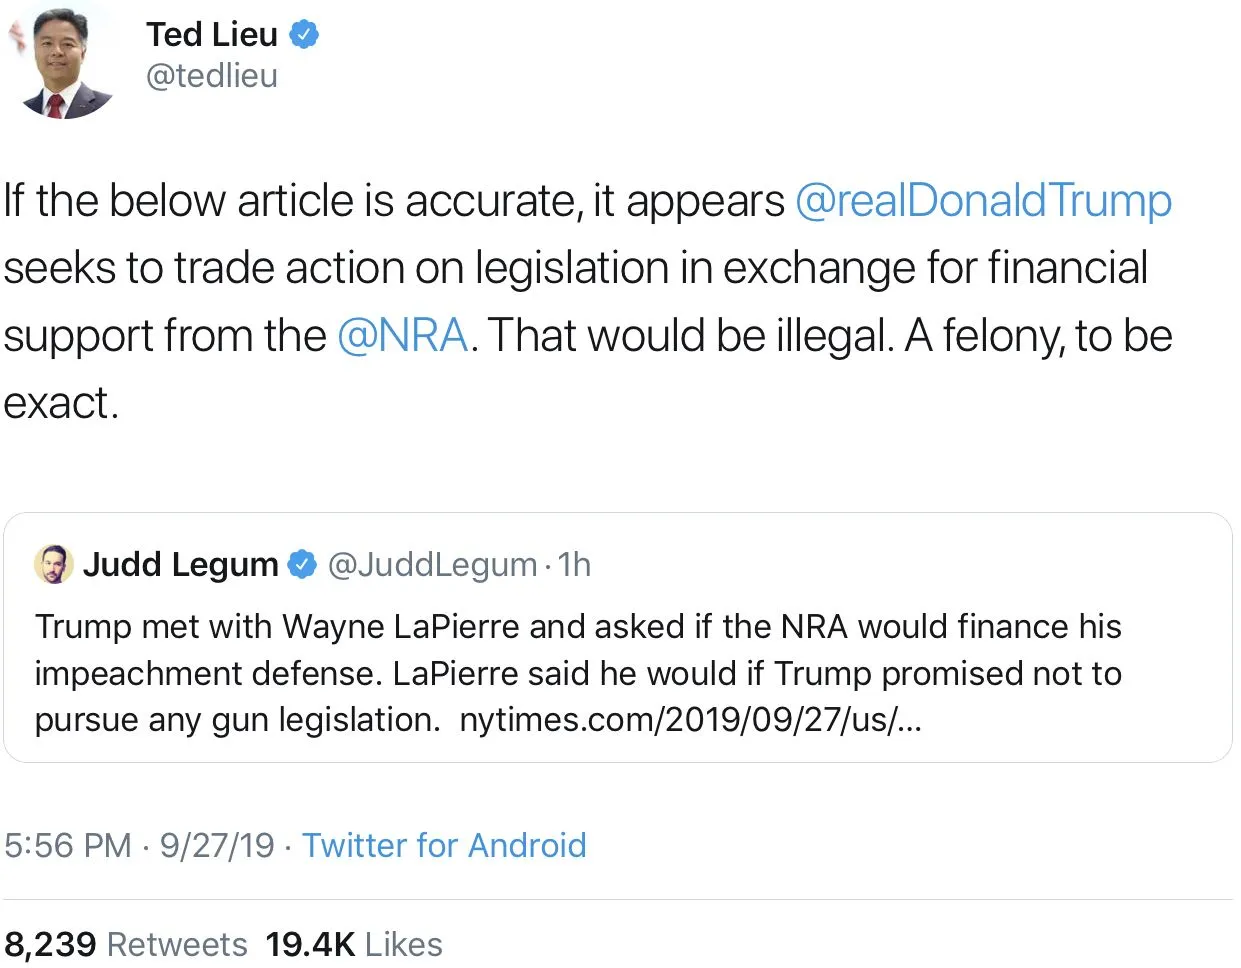Screen dimensions: 1241x968
Task: Click the Judd Legum author name
Action: (180, 565)
